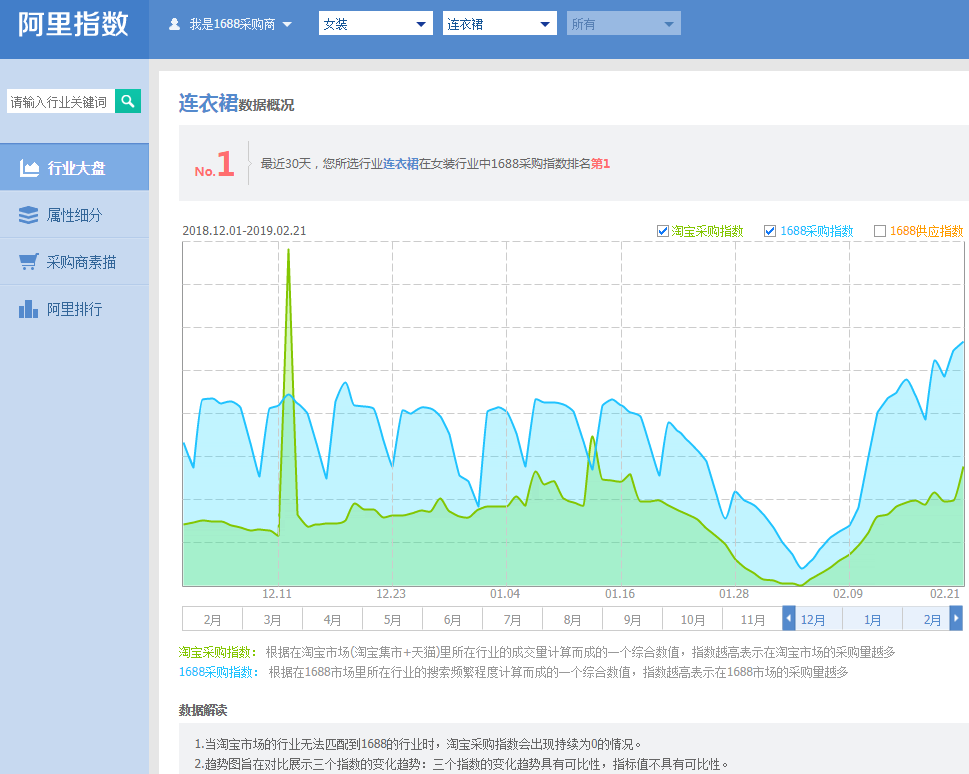Screen dimensions: 969x774
Task: Click the 连衣裙 link in ranking text
Action: pyautogui.click(x=401, y=163)
